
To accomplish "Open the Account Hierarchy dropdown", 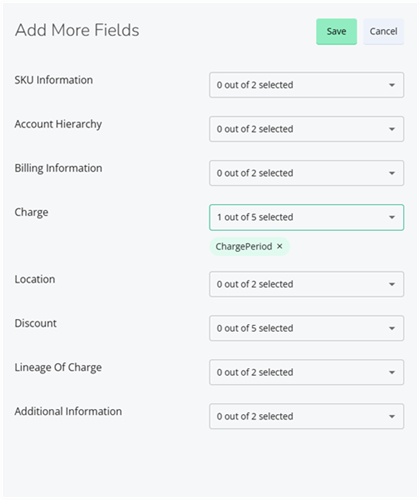I will coord(306,129).
